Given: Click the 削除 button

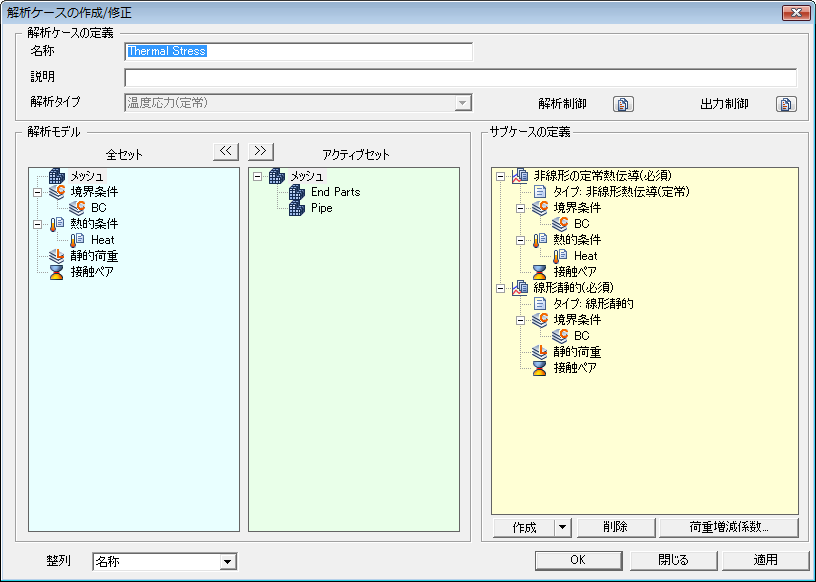Looking at the screenshot, I should pos(616,527).
